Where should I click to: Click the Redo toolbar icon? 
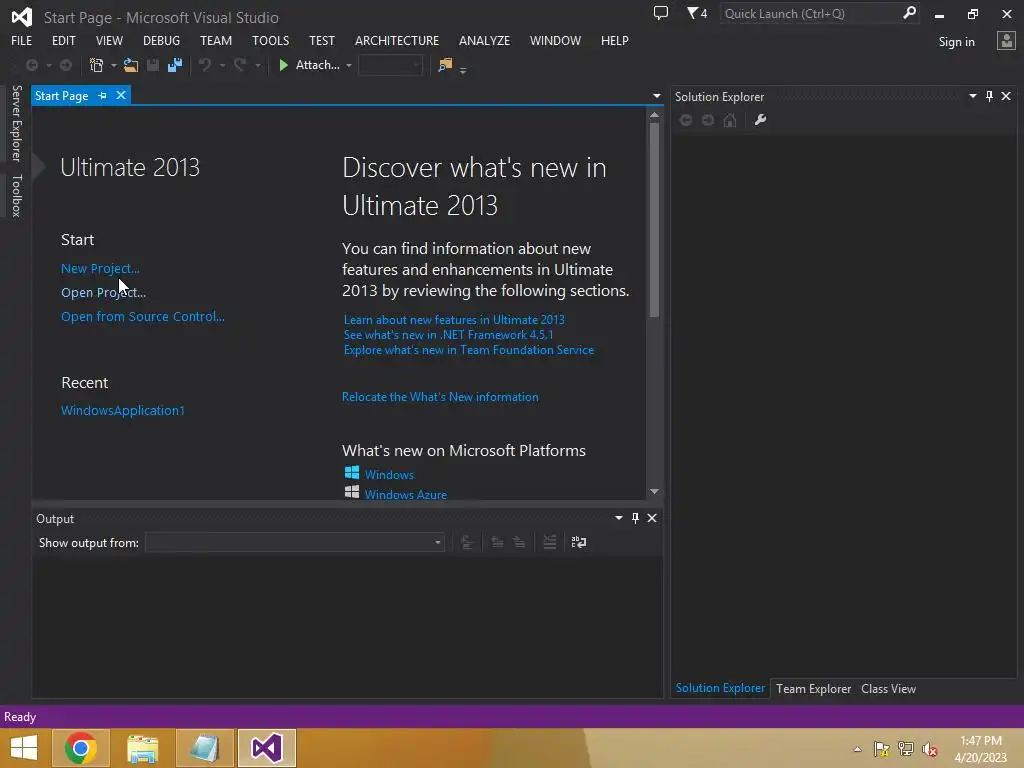click(x=240, y=65)
